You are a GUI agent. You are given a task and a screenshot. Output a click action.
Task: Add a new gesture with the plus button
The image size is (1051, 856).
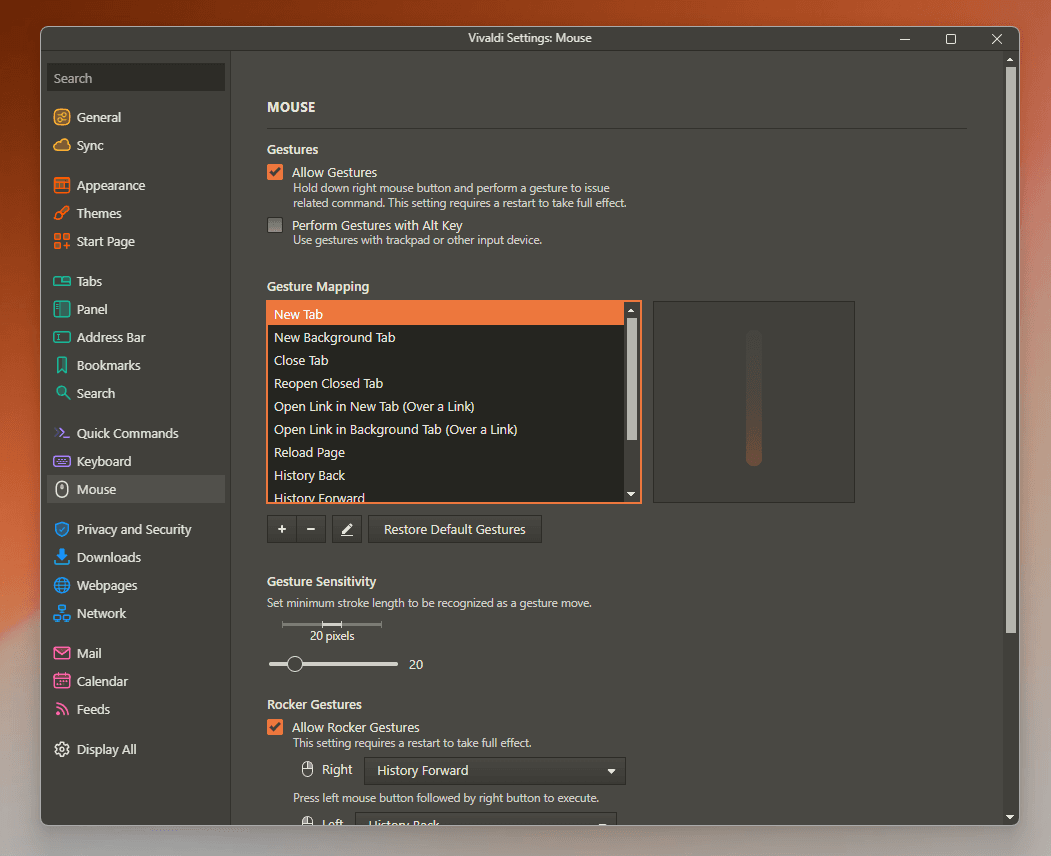[281, 529]
